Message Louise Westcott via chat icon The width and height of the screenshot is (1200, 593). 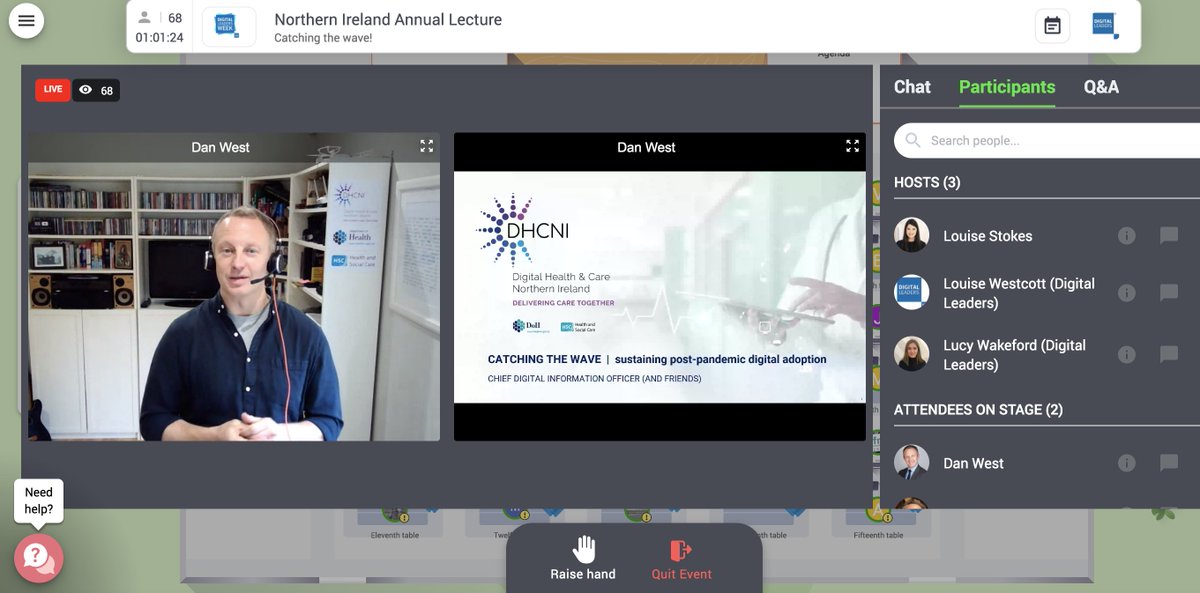pyautogui.click(x=1169, y=293)
